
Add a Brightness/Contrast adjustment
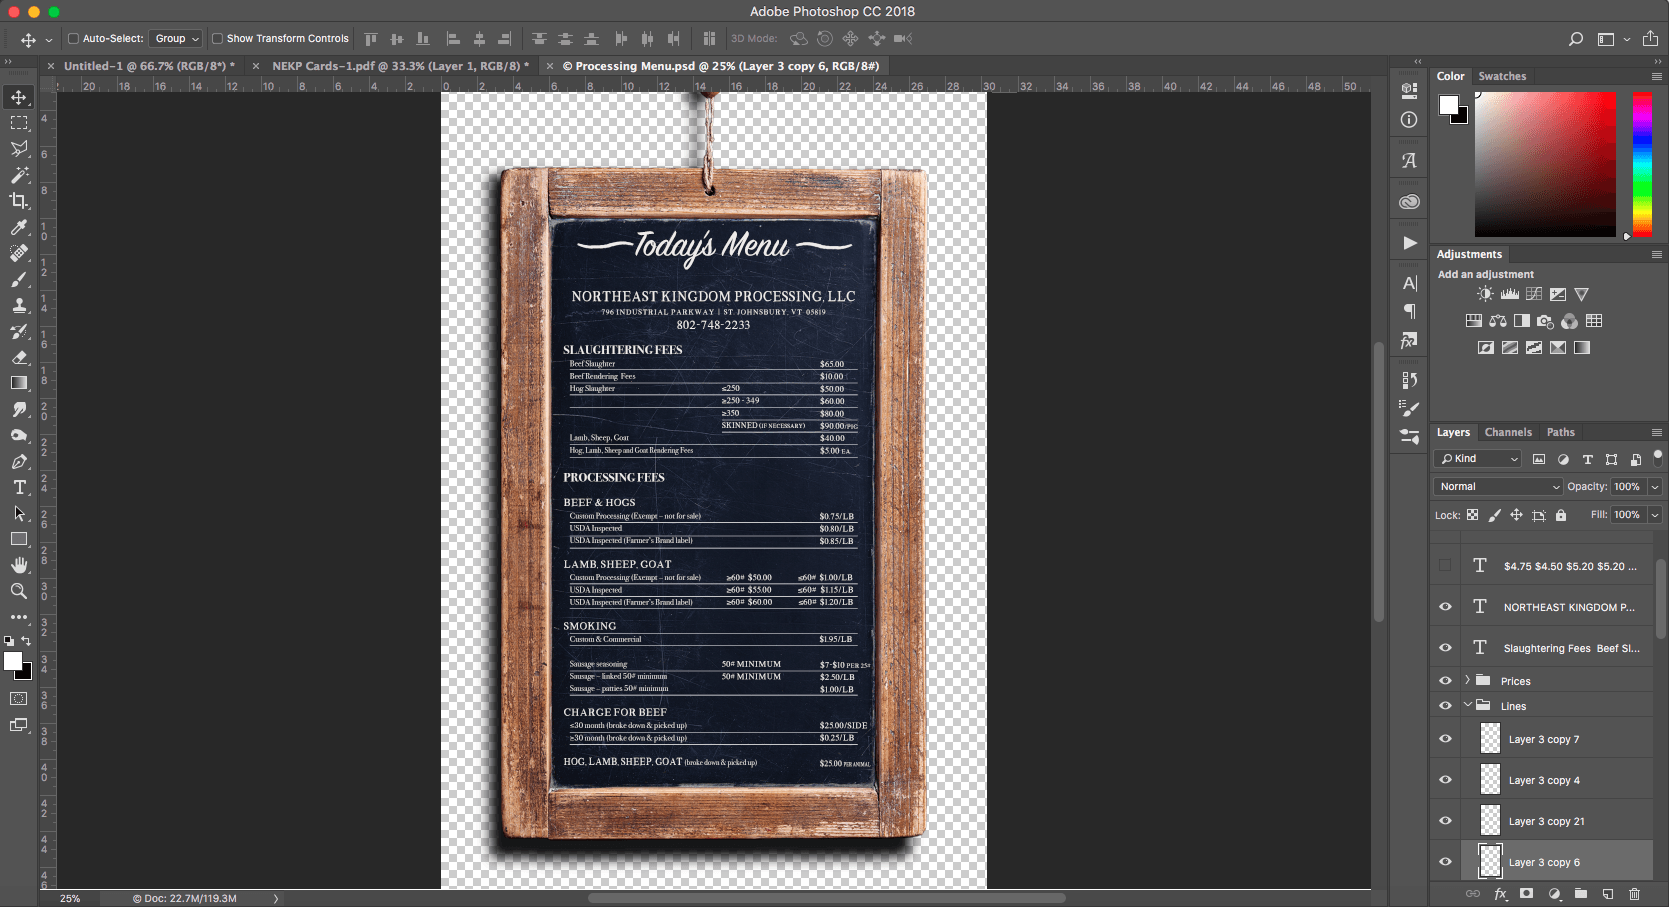[1485, 294]
